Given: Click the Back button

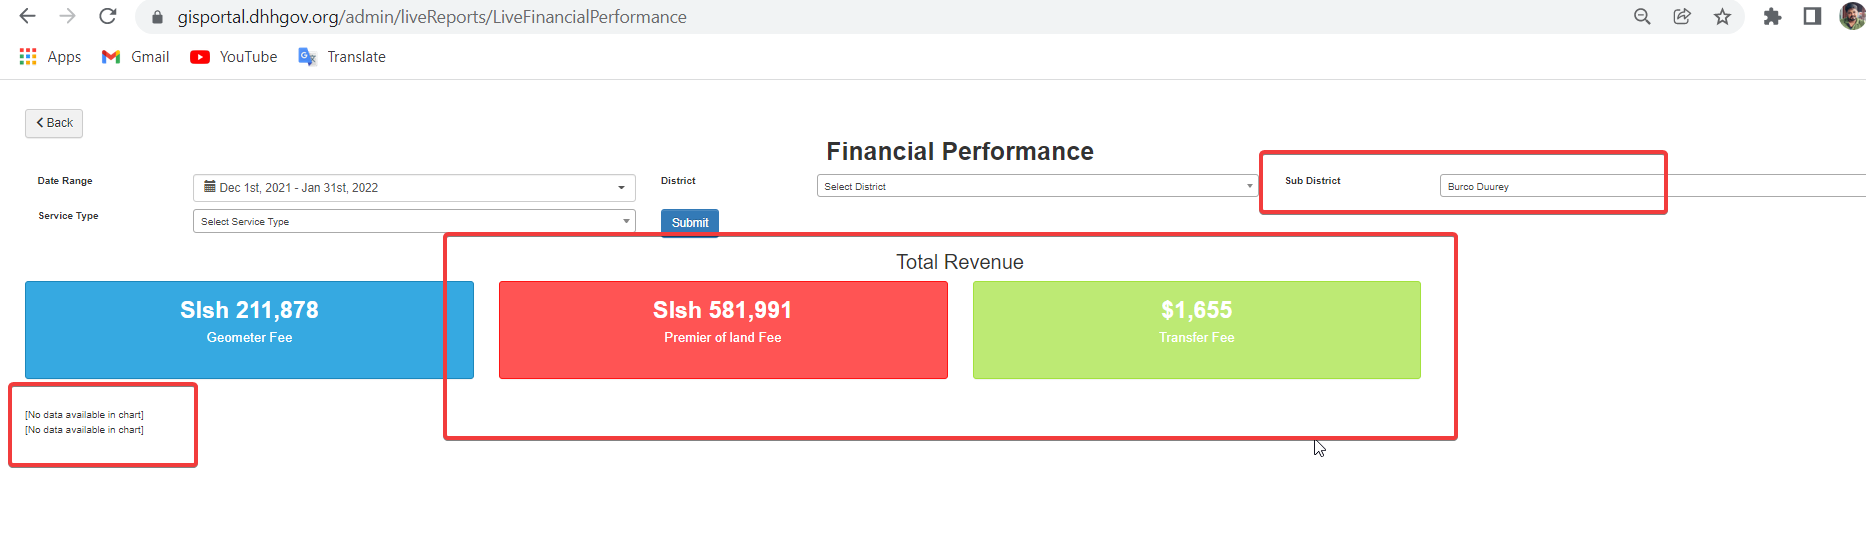Looking at the screenshot, I should click(x=54, y=123).
